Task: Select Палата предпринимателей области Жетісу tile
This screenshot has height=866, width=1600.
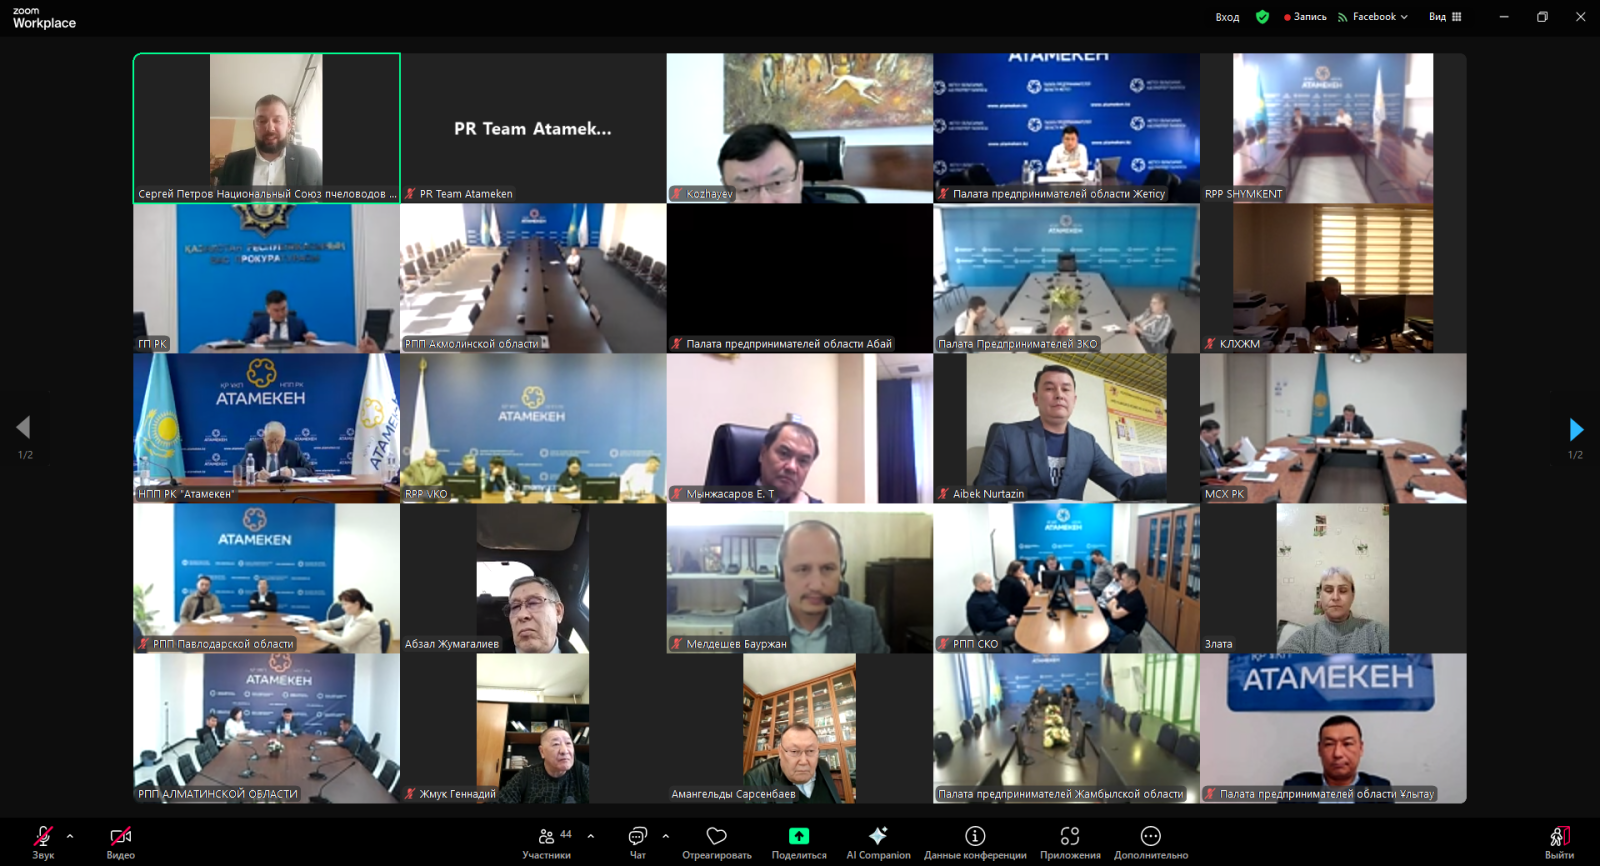Action: [x=1066, y=128]
